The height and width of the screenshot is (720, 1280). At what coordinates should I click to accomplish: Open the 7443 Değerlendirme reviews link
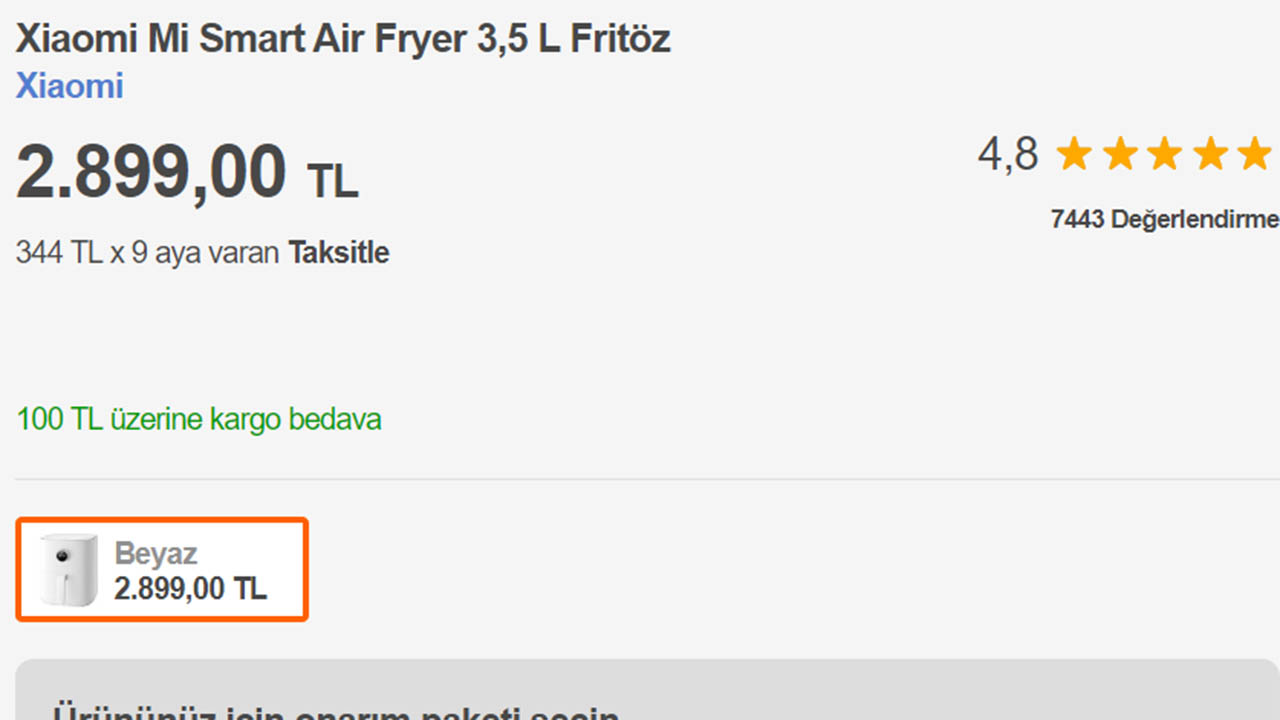pyautogui.click(x=1164, y=219)
